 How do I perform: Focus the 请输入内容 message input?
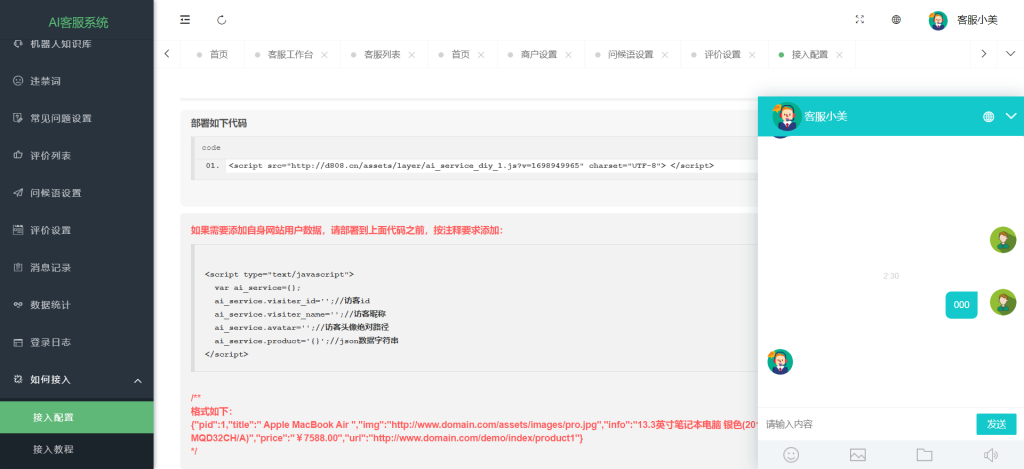pyautogui.click(x=866, y=424)
